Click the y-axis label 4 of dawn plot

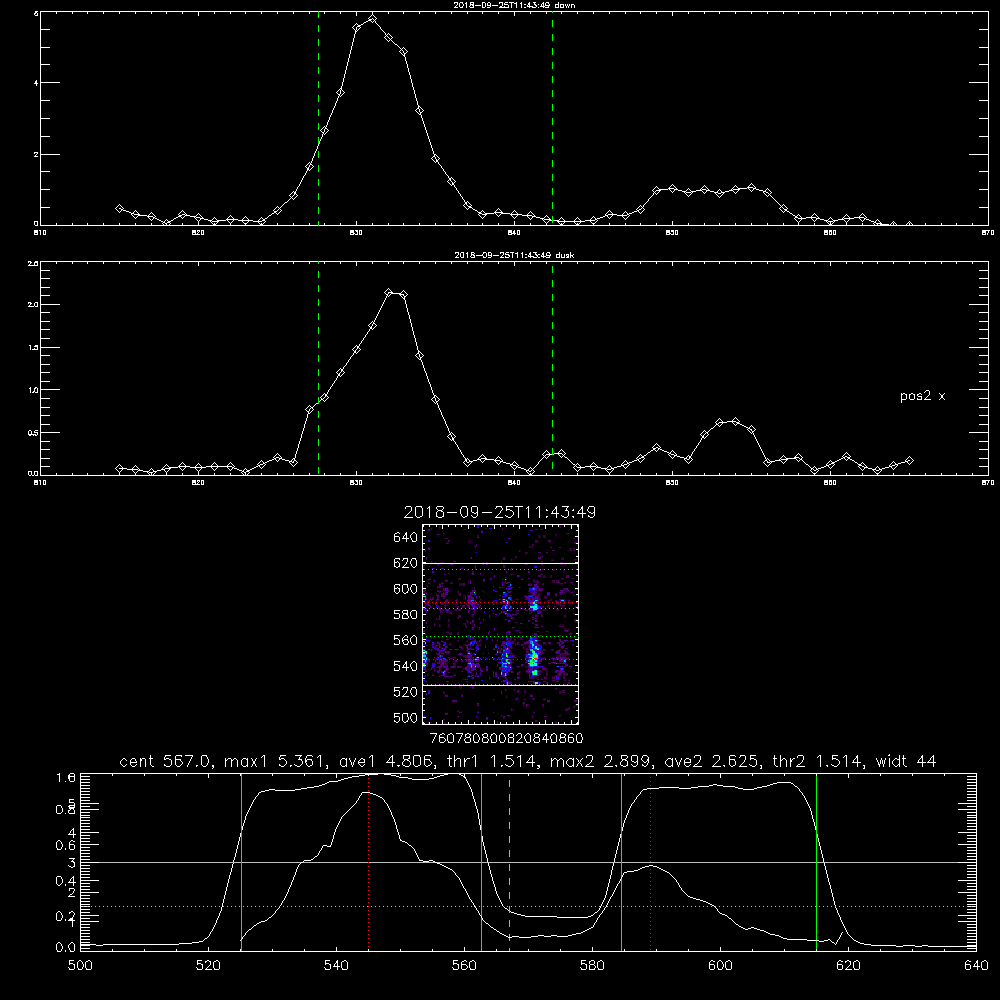click(36, 83)
